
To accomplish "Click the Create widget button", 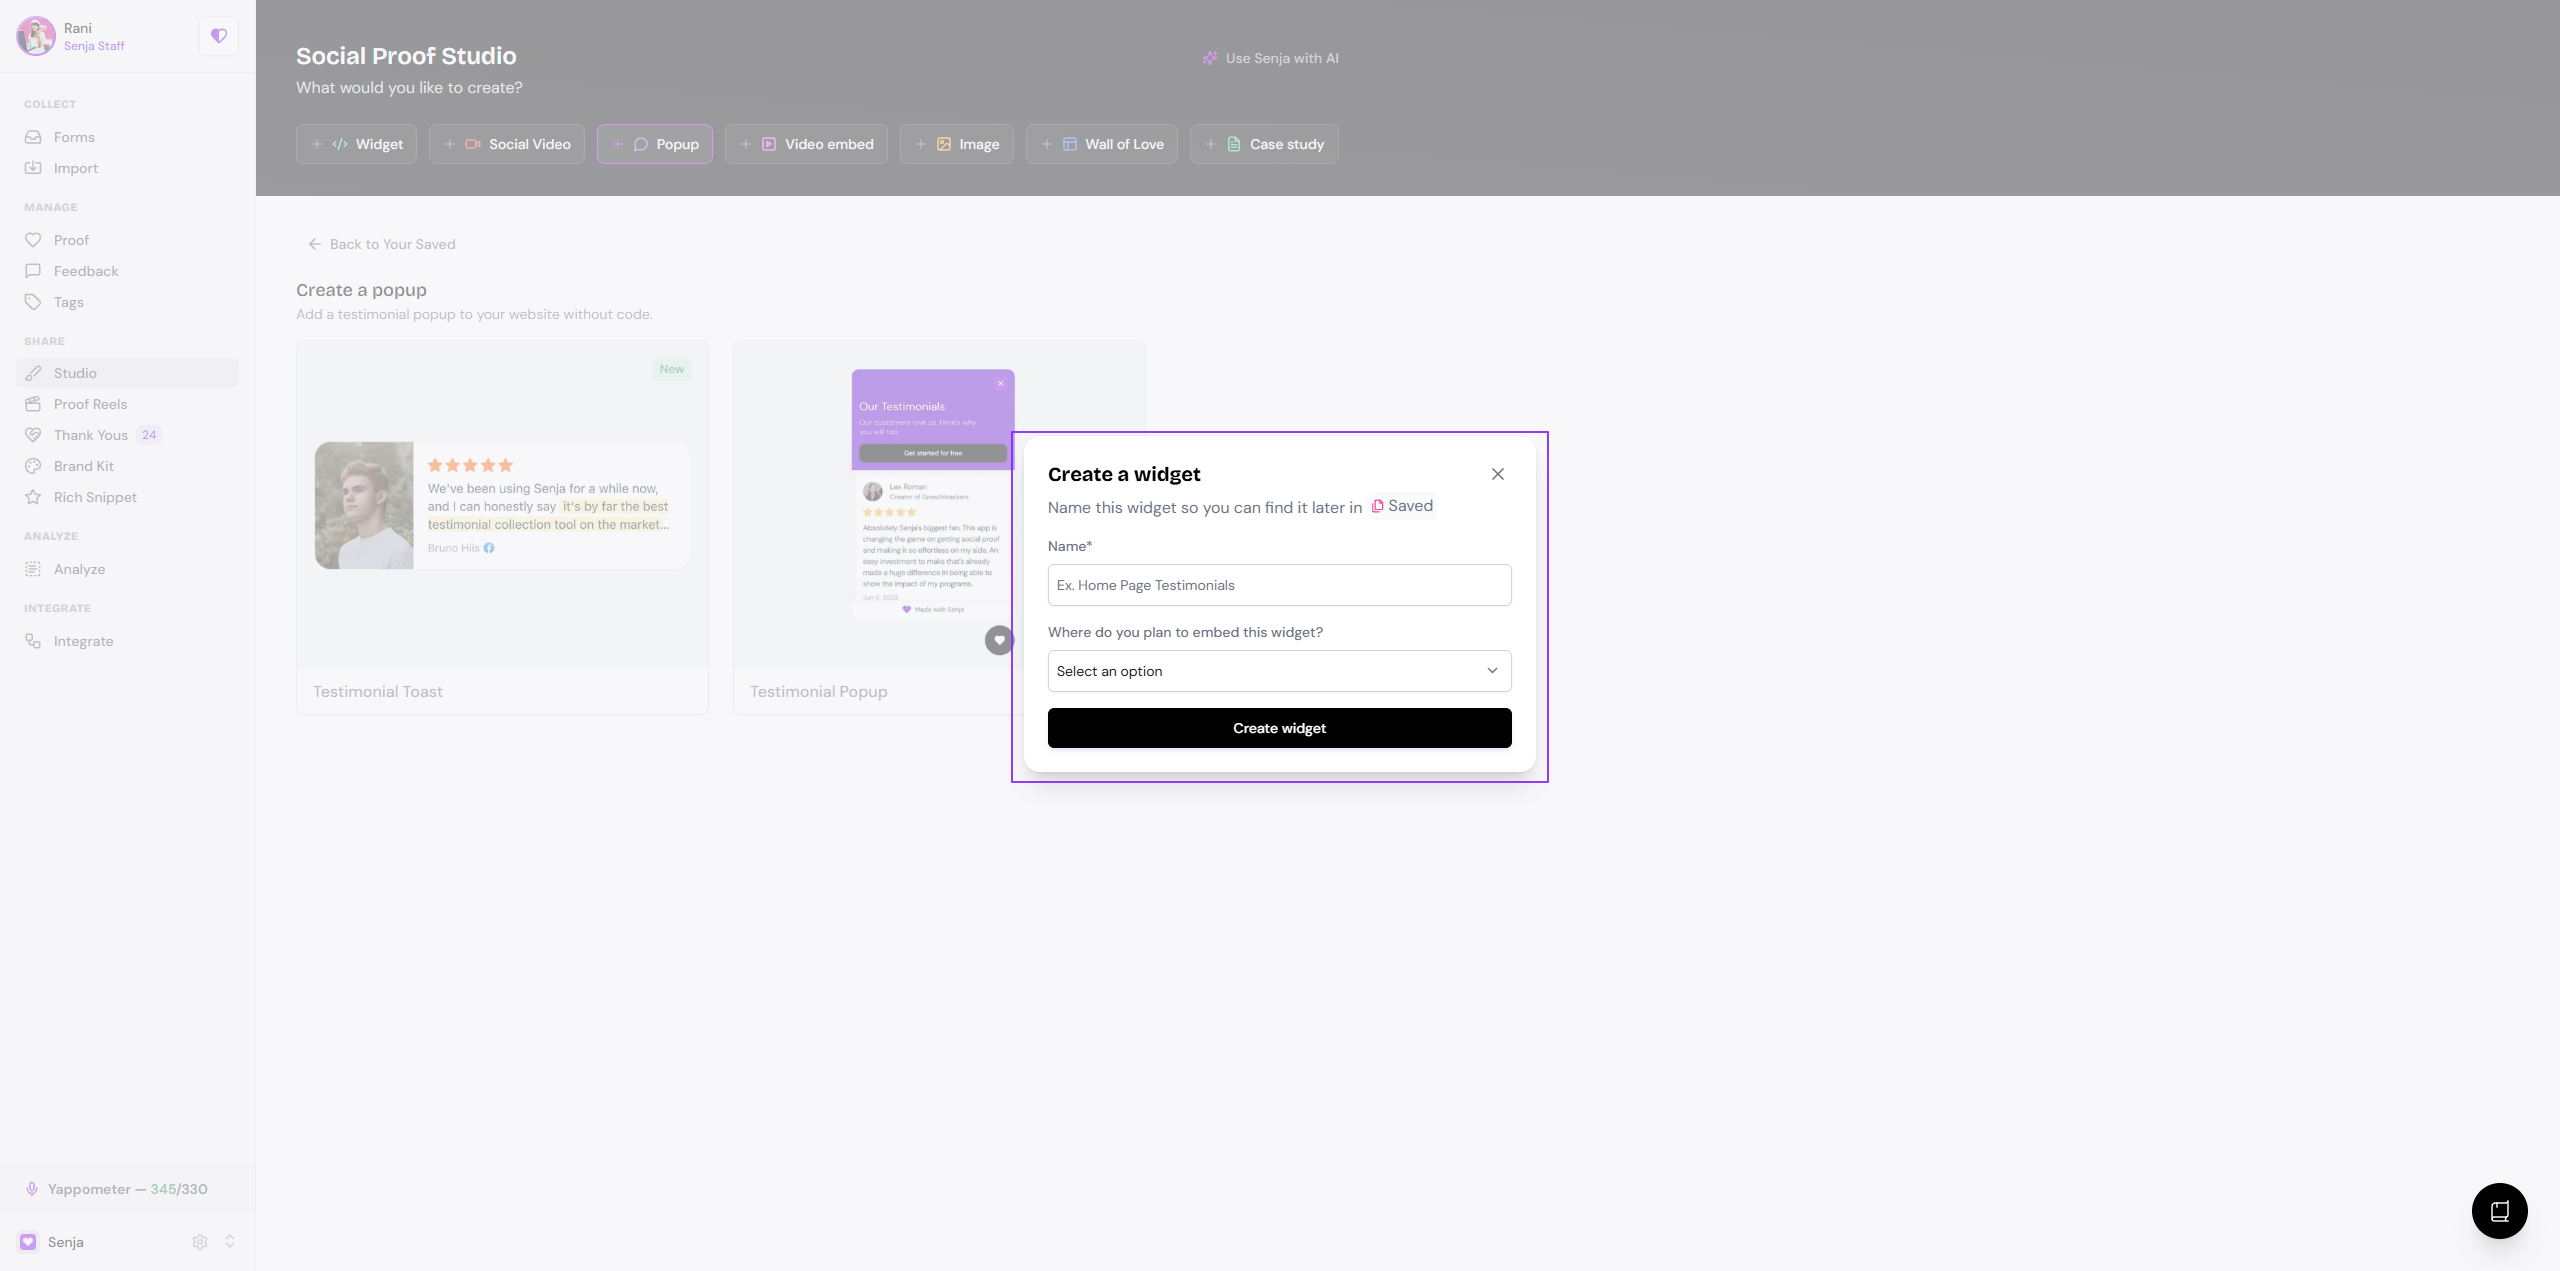I will (x=1279, y=728).
